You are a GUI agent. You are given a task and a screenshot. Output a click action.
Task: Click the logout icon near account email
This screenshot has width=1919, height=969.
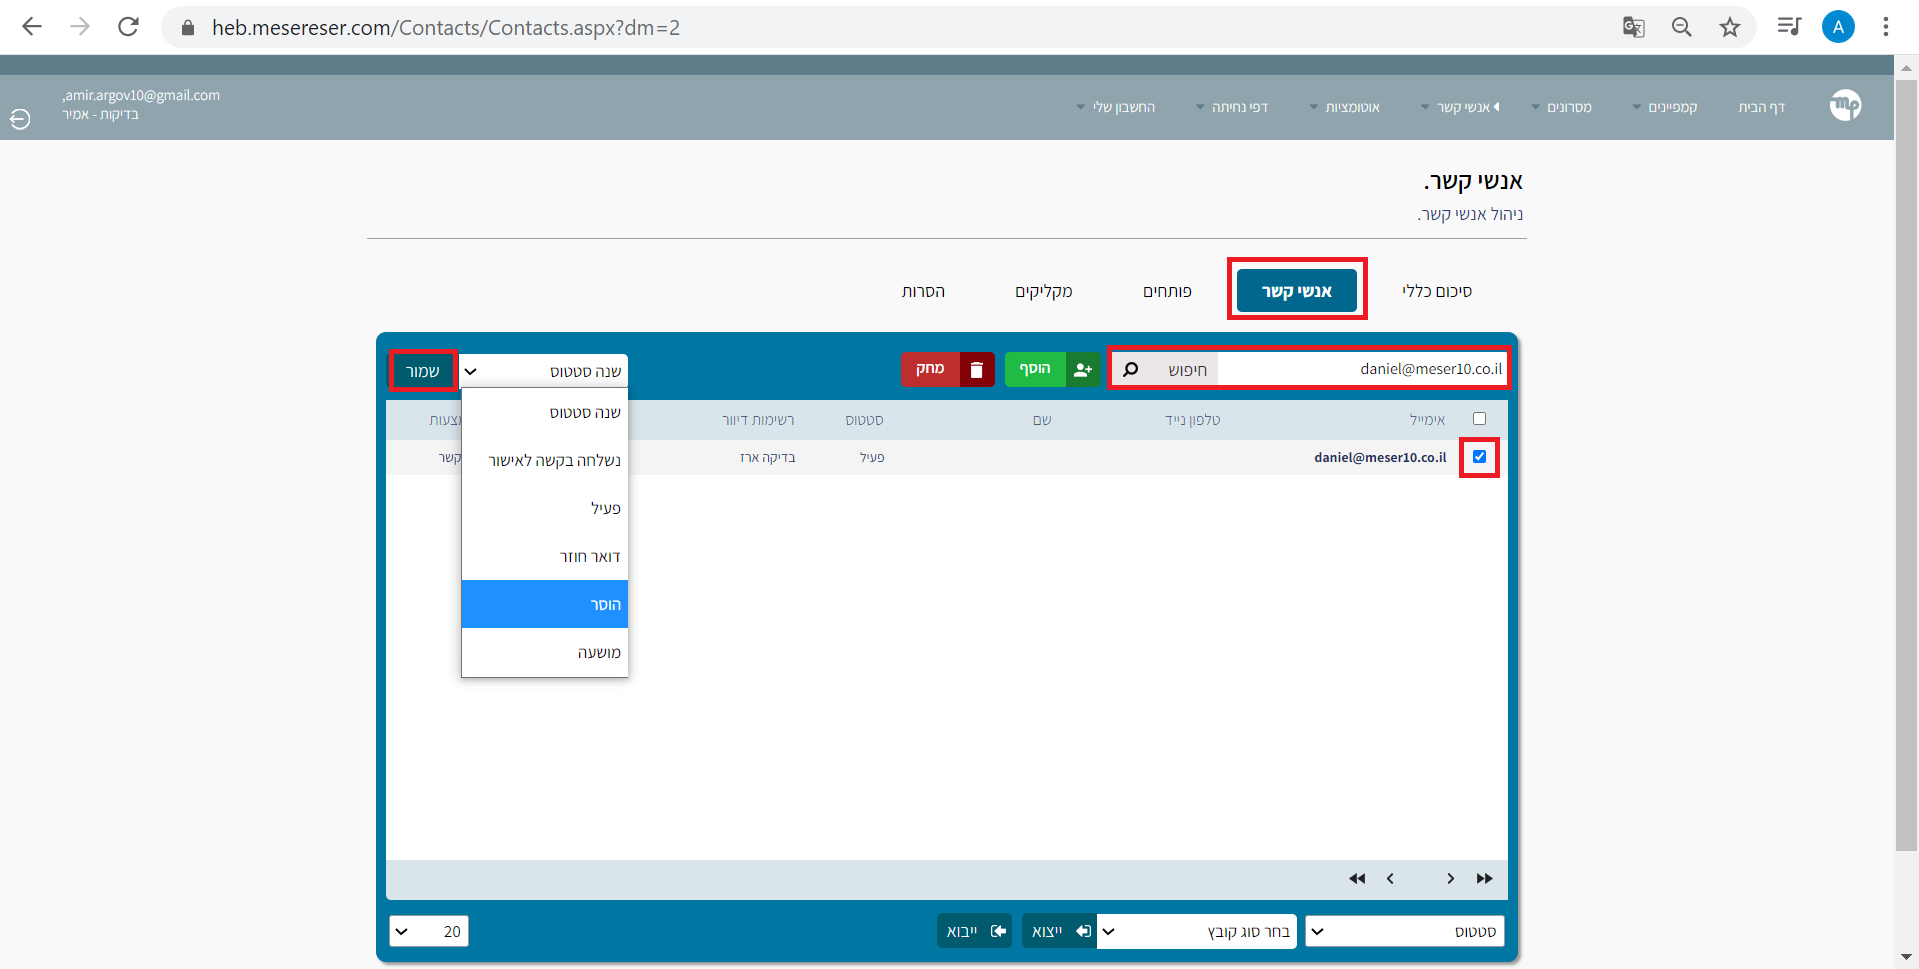(20, 119)
